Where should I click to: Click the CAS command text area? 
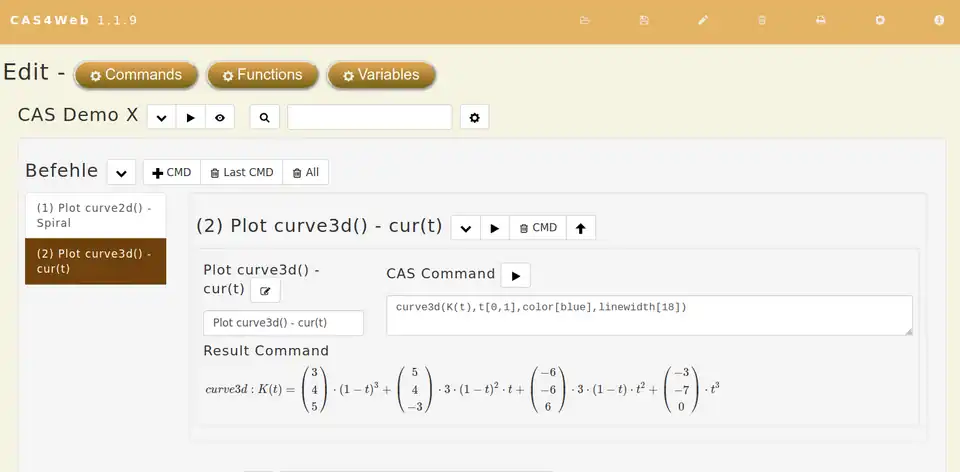click(x=648, y=315)
